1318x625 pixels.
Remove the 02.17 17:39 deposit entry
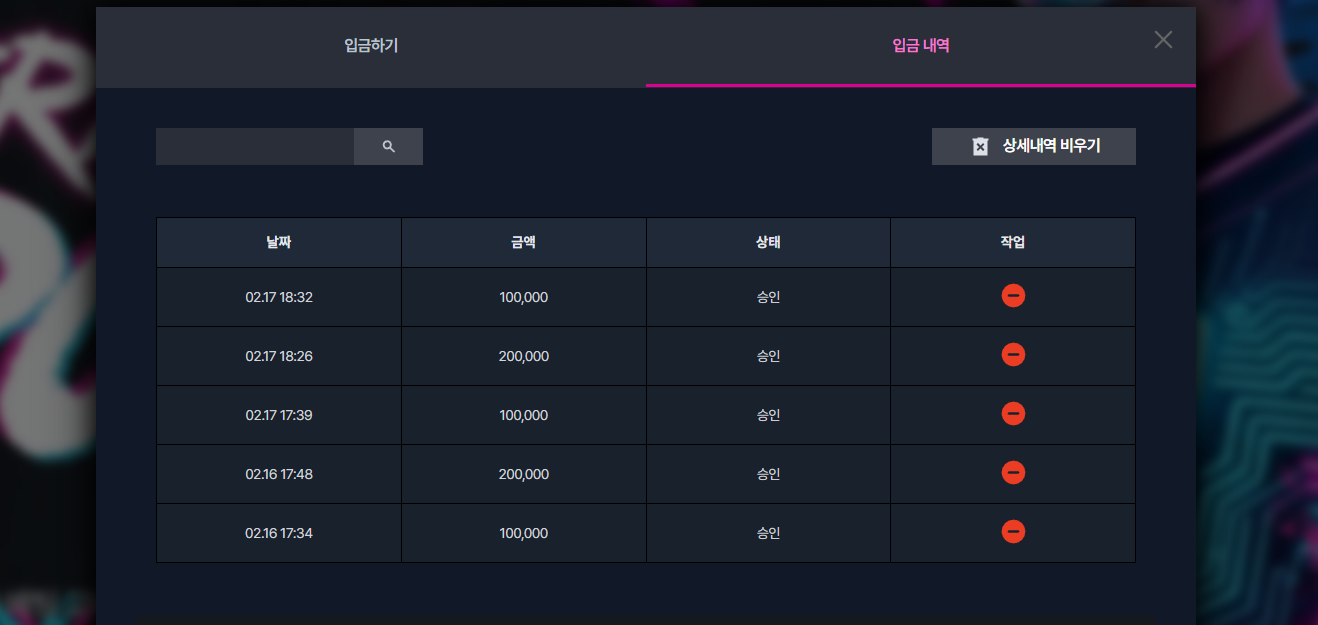click(1013, 414)
